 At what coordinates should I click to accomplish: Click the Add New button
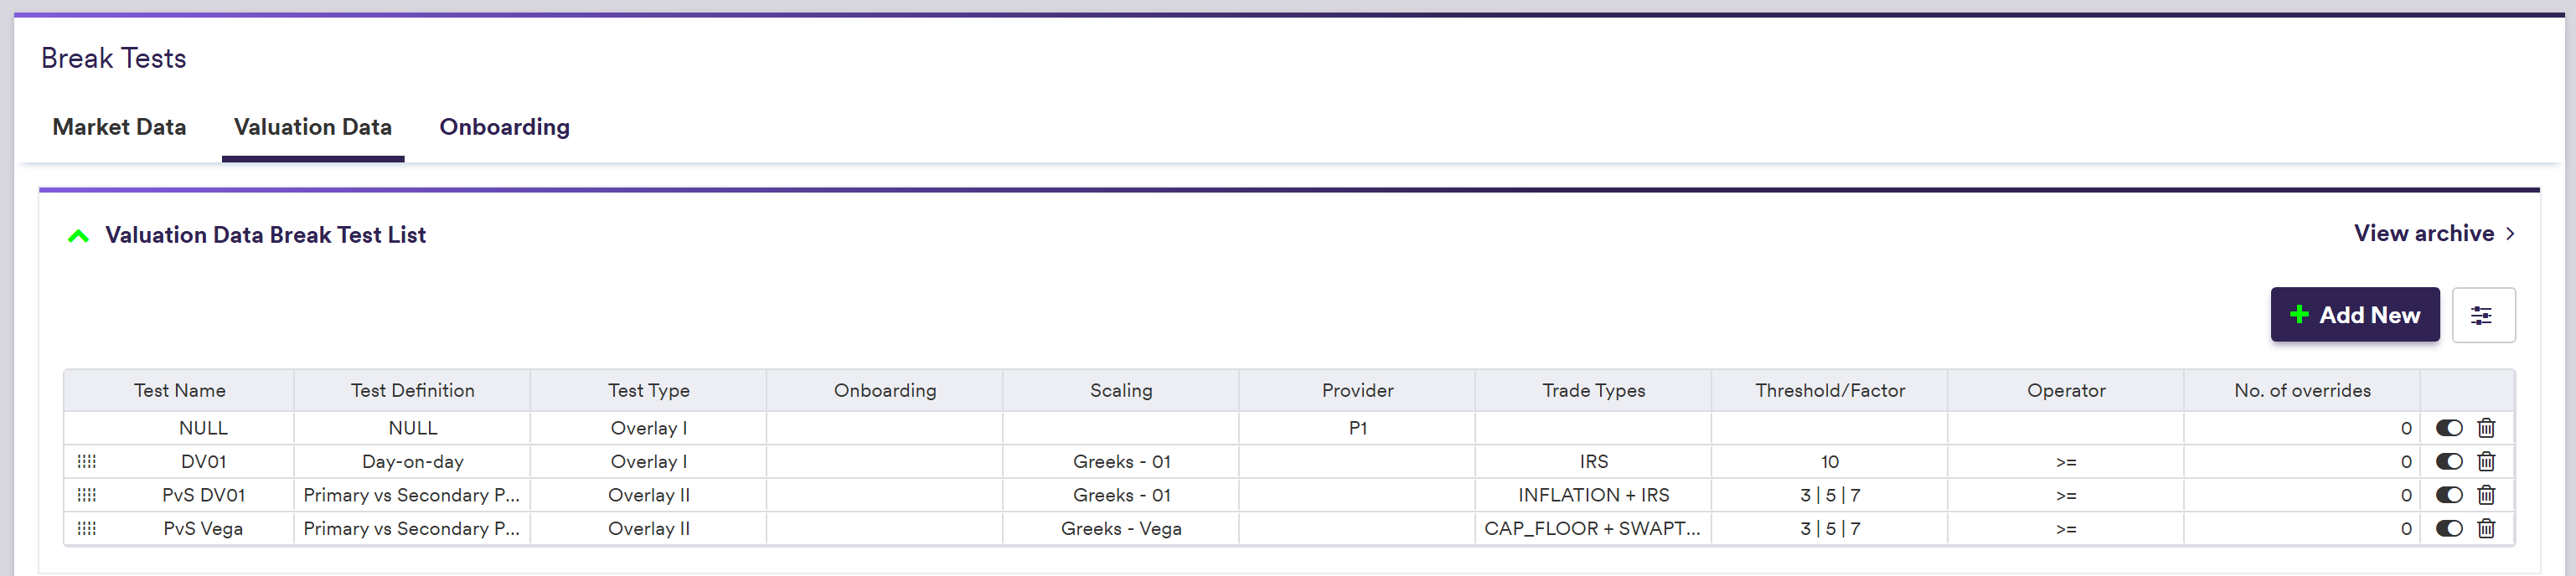pyautogui.click(x=2354, y=315)
